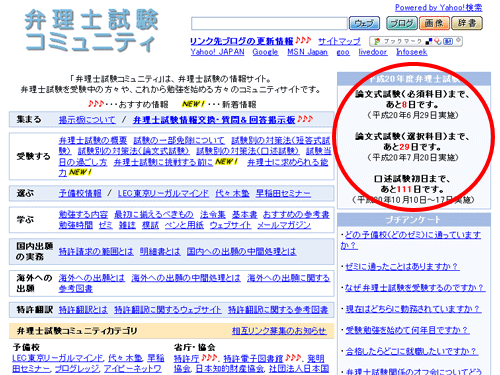
Task: Click the livedoor clip bookmark icon
Action: tap(438, 41)
